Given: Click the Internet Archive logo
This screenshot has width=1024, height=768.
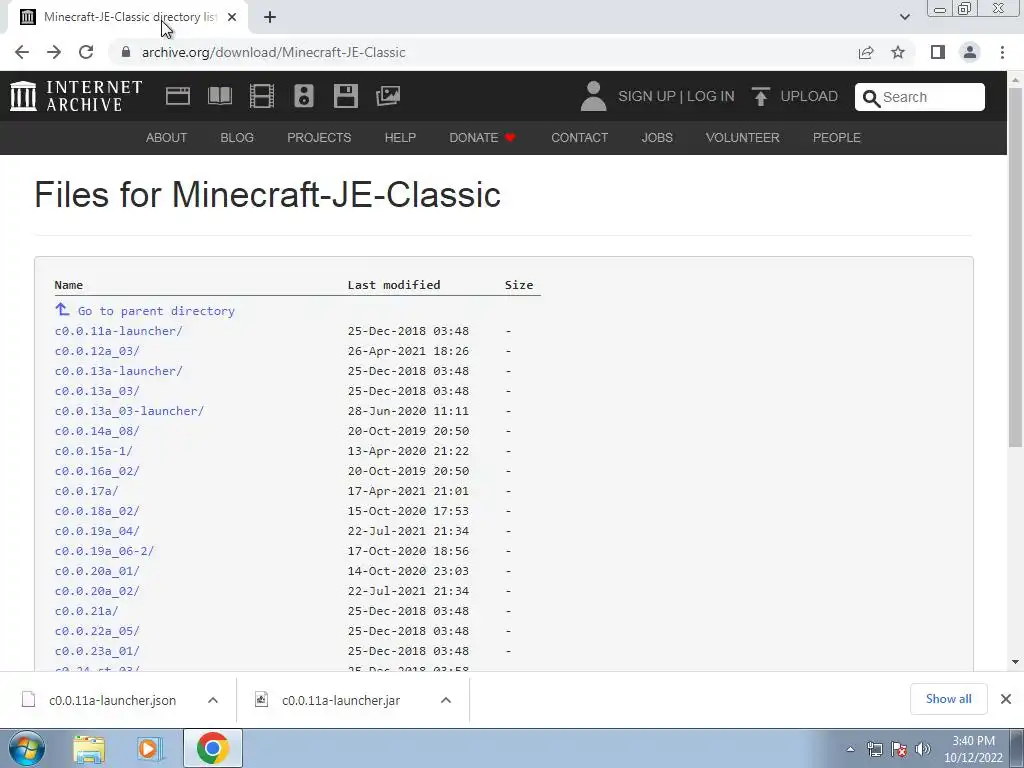Looking at the screenshot, I should point(76,96).
